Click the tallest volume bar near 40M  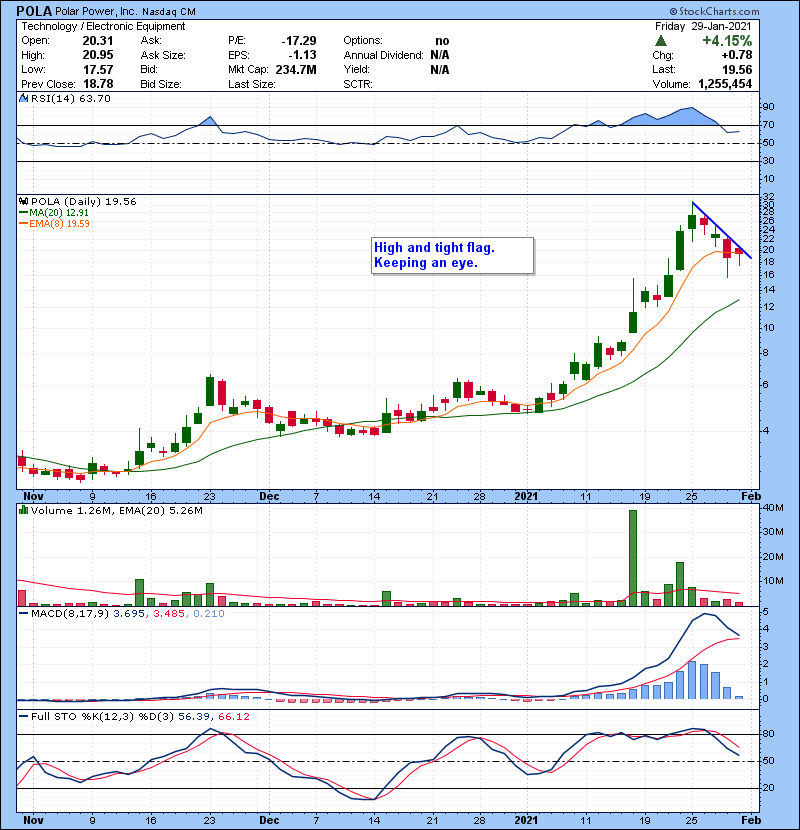[x=633, y=557]
